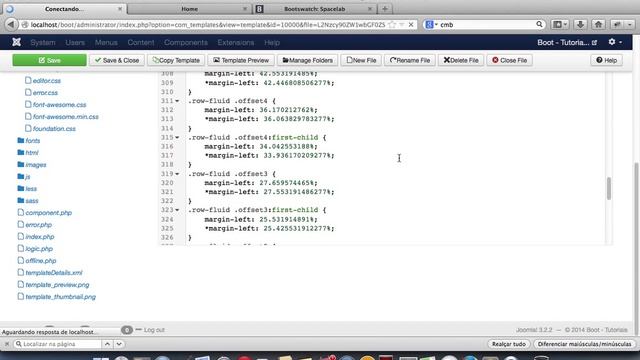640x360 pixels.
Task: Open the downloads arrow icon
Action: pyautogui.click(x=580, y=24)
